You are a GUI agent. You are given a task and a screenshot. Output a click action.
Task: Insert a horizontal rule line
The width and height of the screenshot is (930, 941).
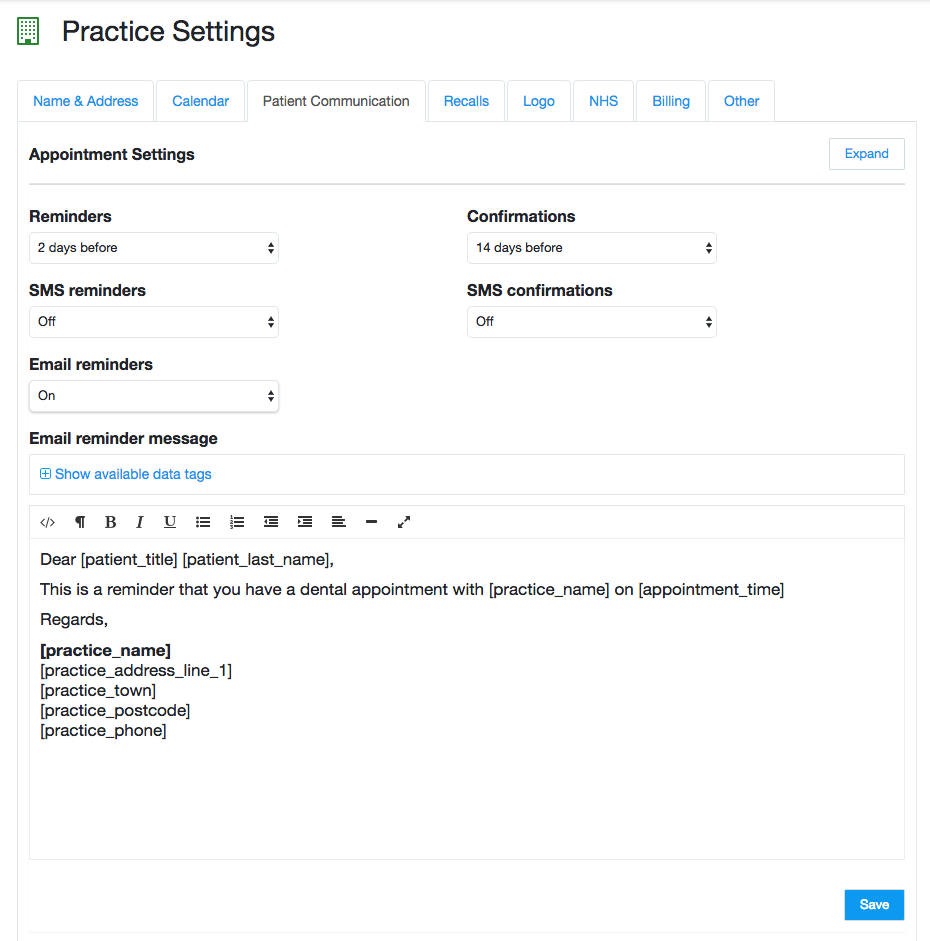[371, 522]
